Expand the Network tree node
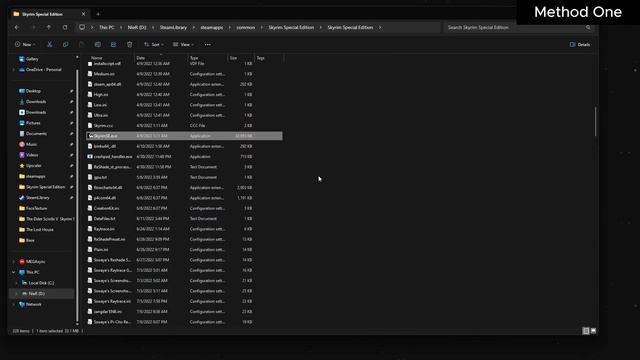 tap(14, 304)
